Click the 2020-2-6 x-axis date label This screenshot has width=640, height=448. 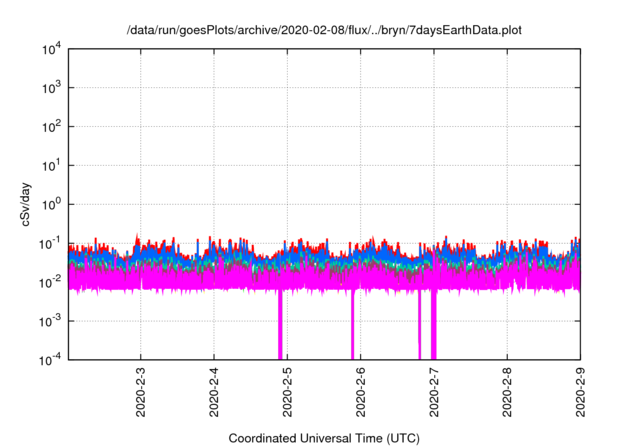click(360, 392)
